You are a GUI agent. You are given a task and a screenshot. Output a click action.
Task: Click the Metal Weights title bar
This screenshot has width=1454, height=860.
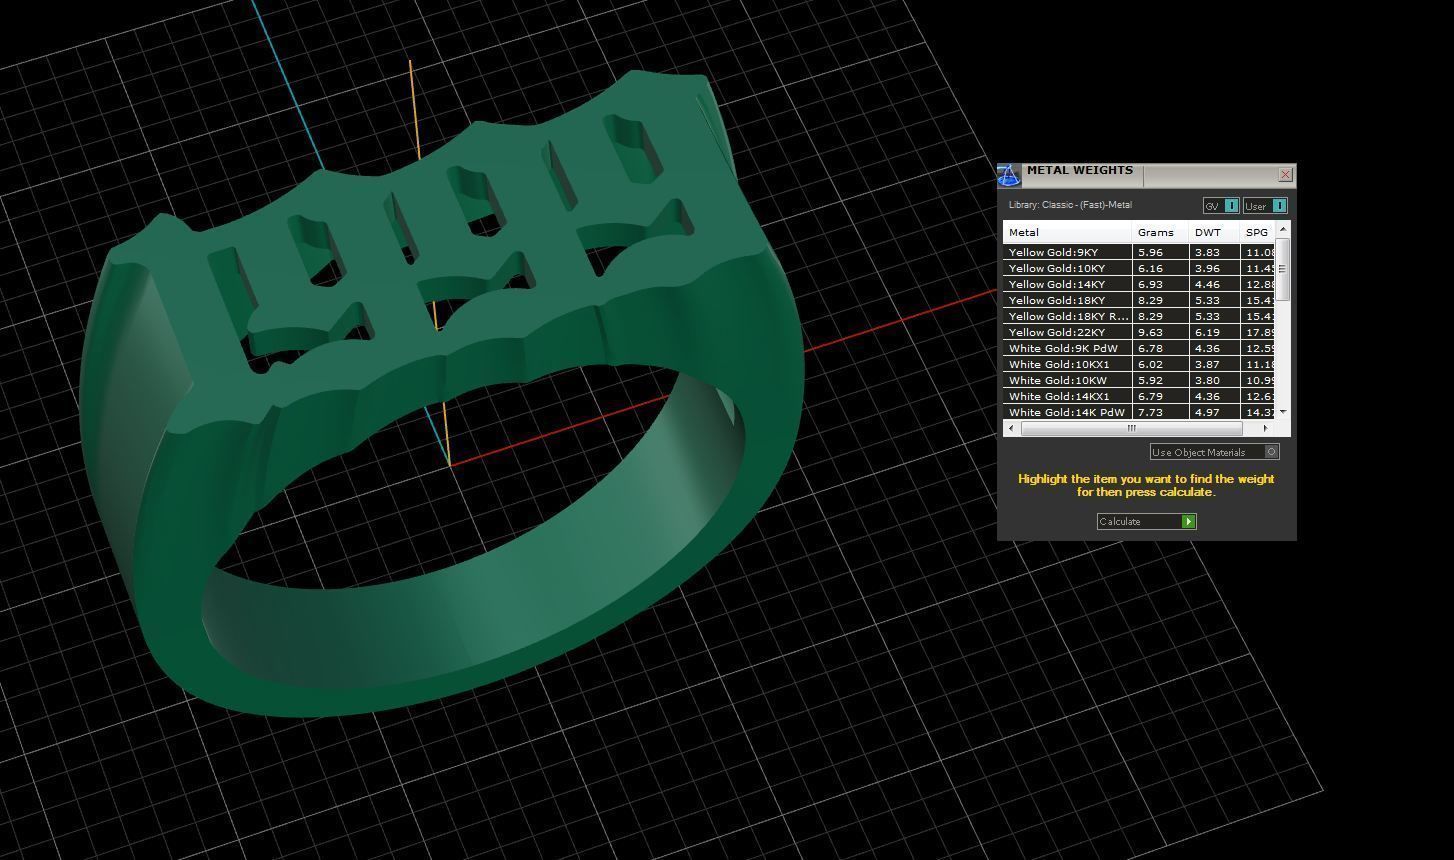point(1146,175)
